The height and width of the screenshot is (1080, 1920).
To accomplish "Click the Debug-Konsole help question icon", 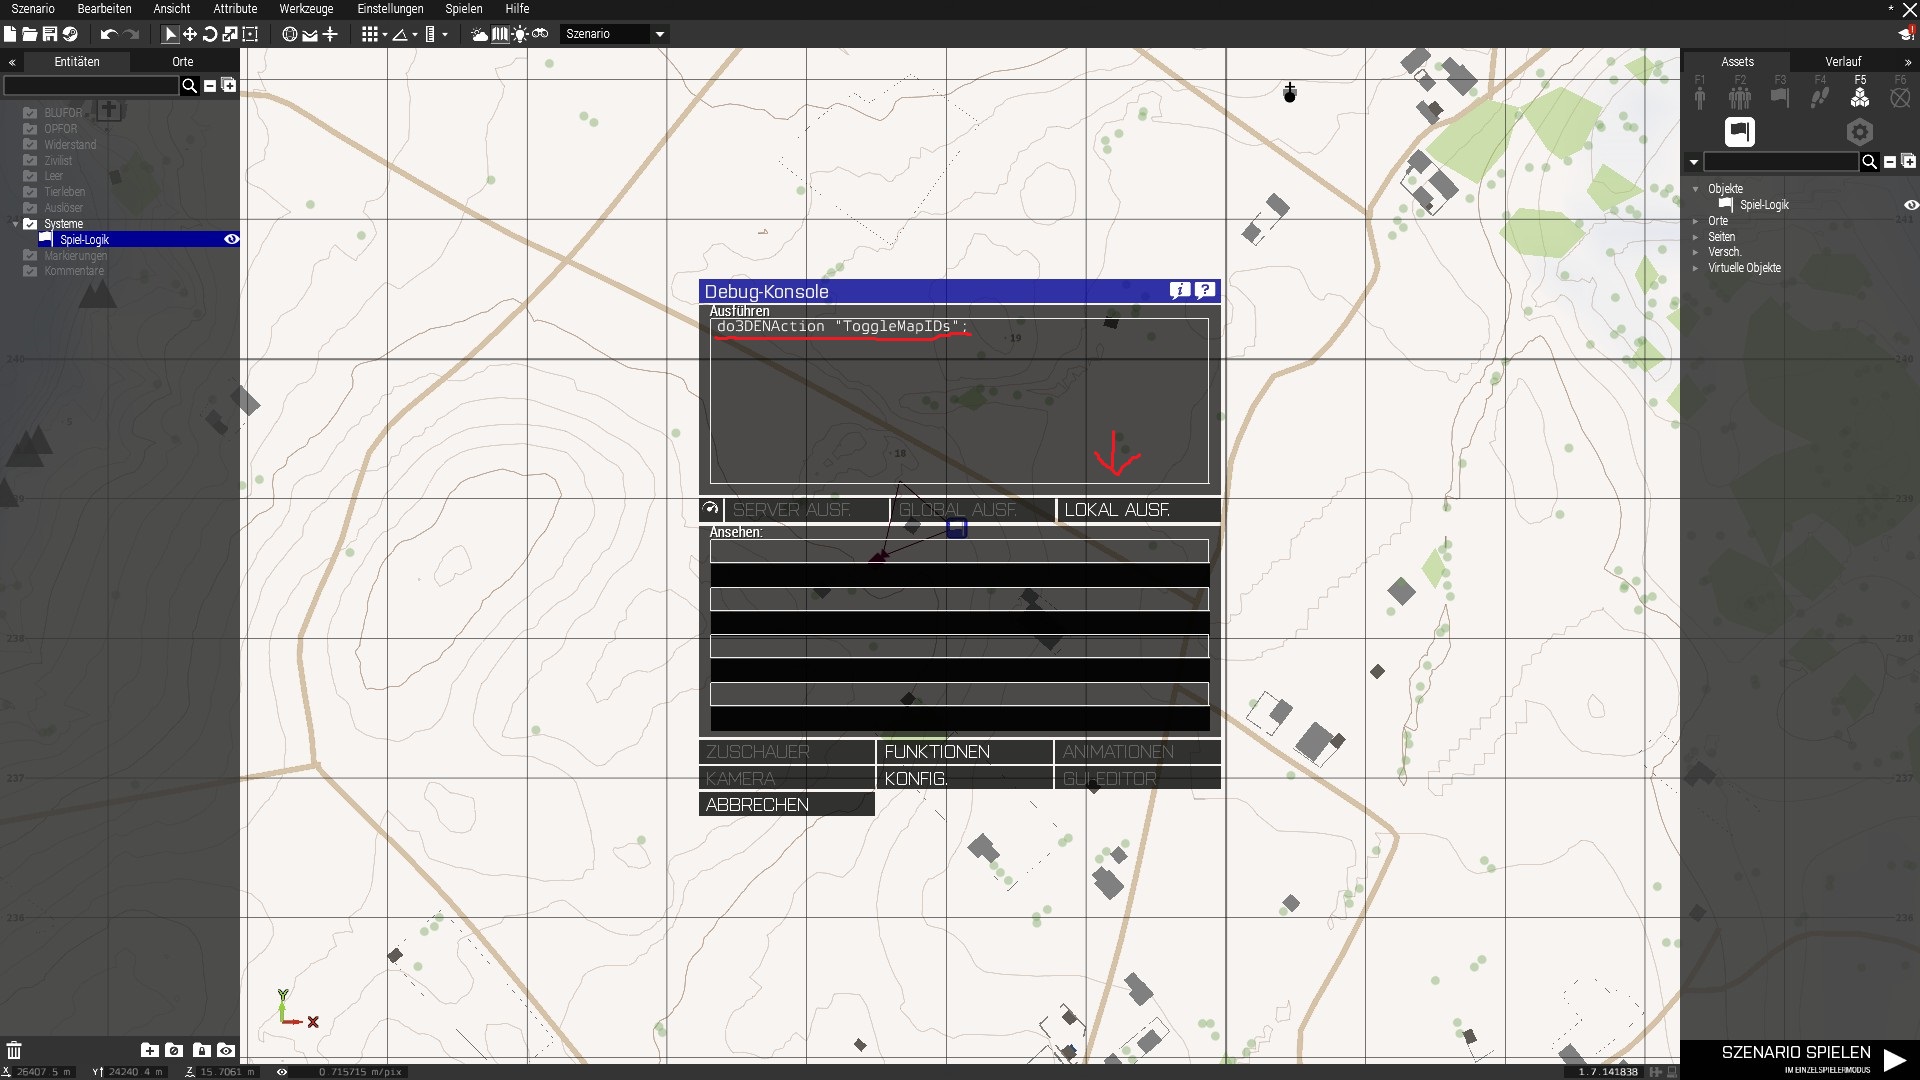I will pyautogui.click(x=1205, y=290).
